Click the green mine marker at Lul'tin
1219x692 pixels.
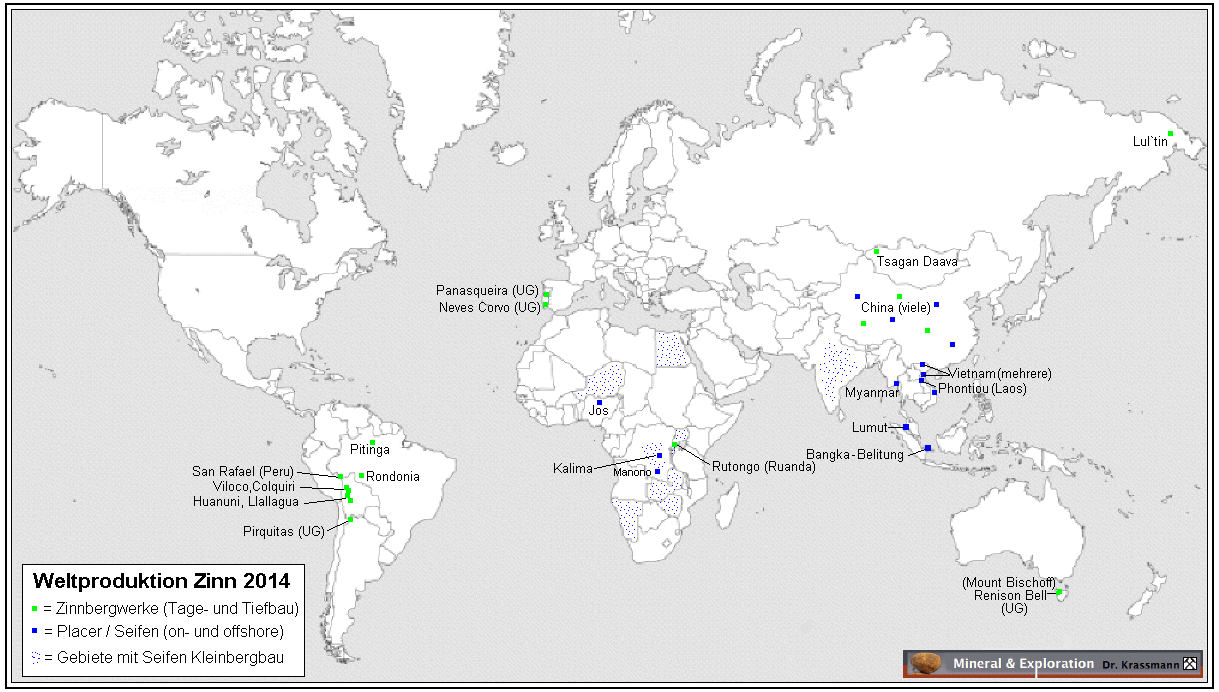coord(1170,134)
